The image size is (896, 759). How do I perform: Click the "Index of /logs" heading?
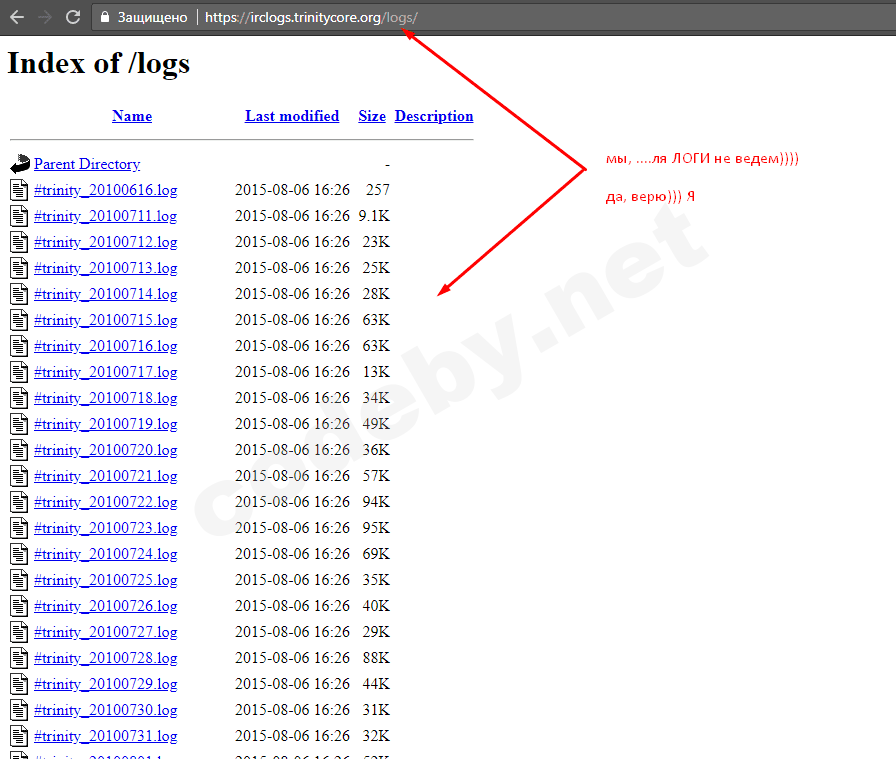point(98,63)
